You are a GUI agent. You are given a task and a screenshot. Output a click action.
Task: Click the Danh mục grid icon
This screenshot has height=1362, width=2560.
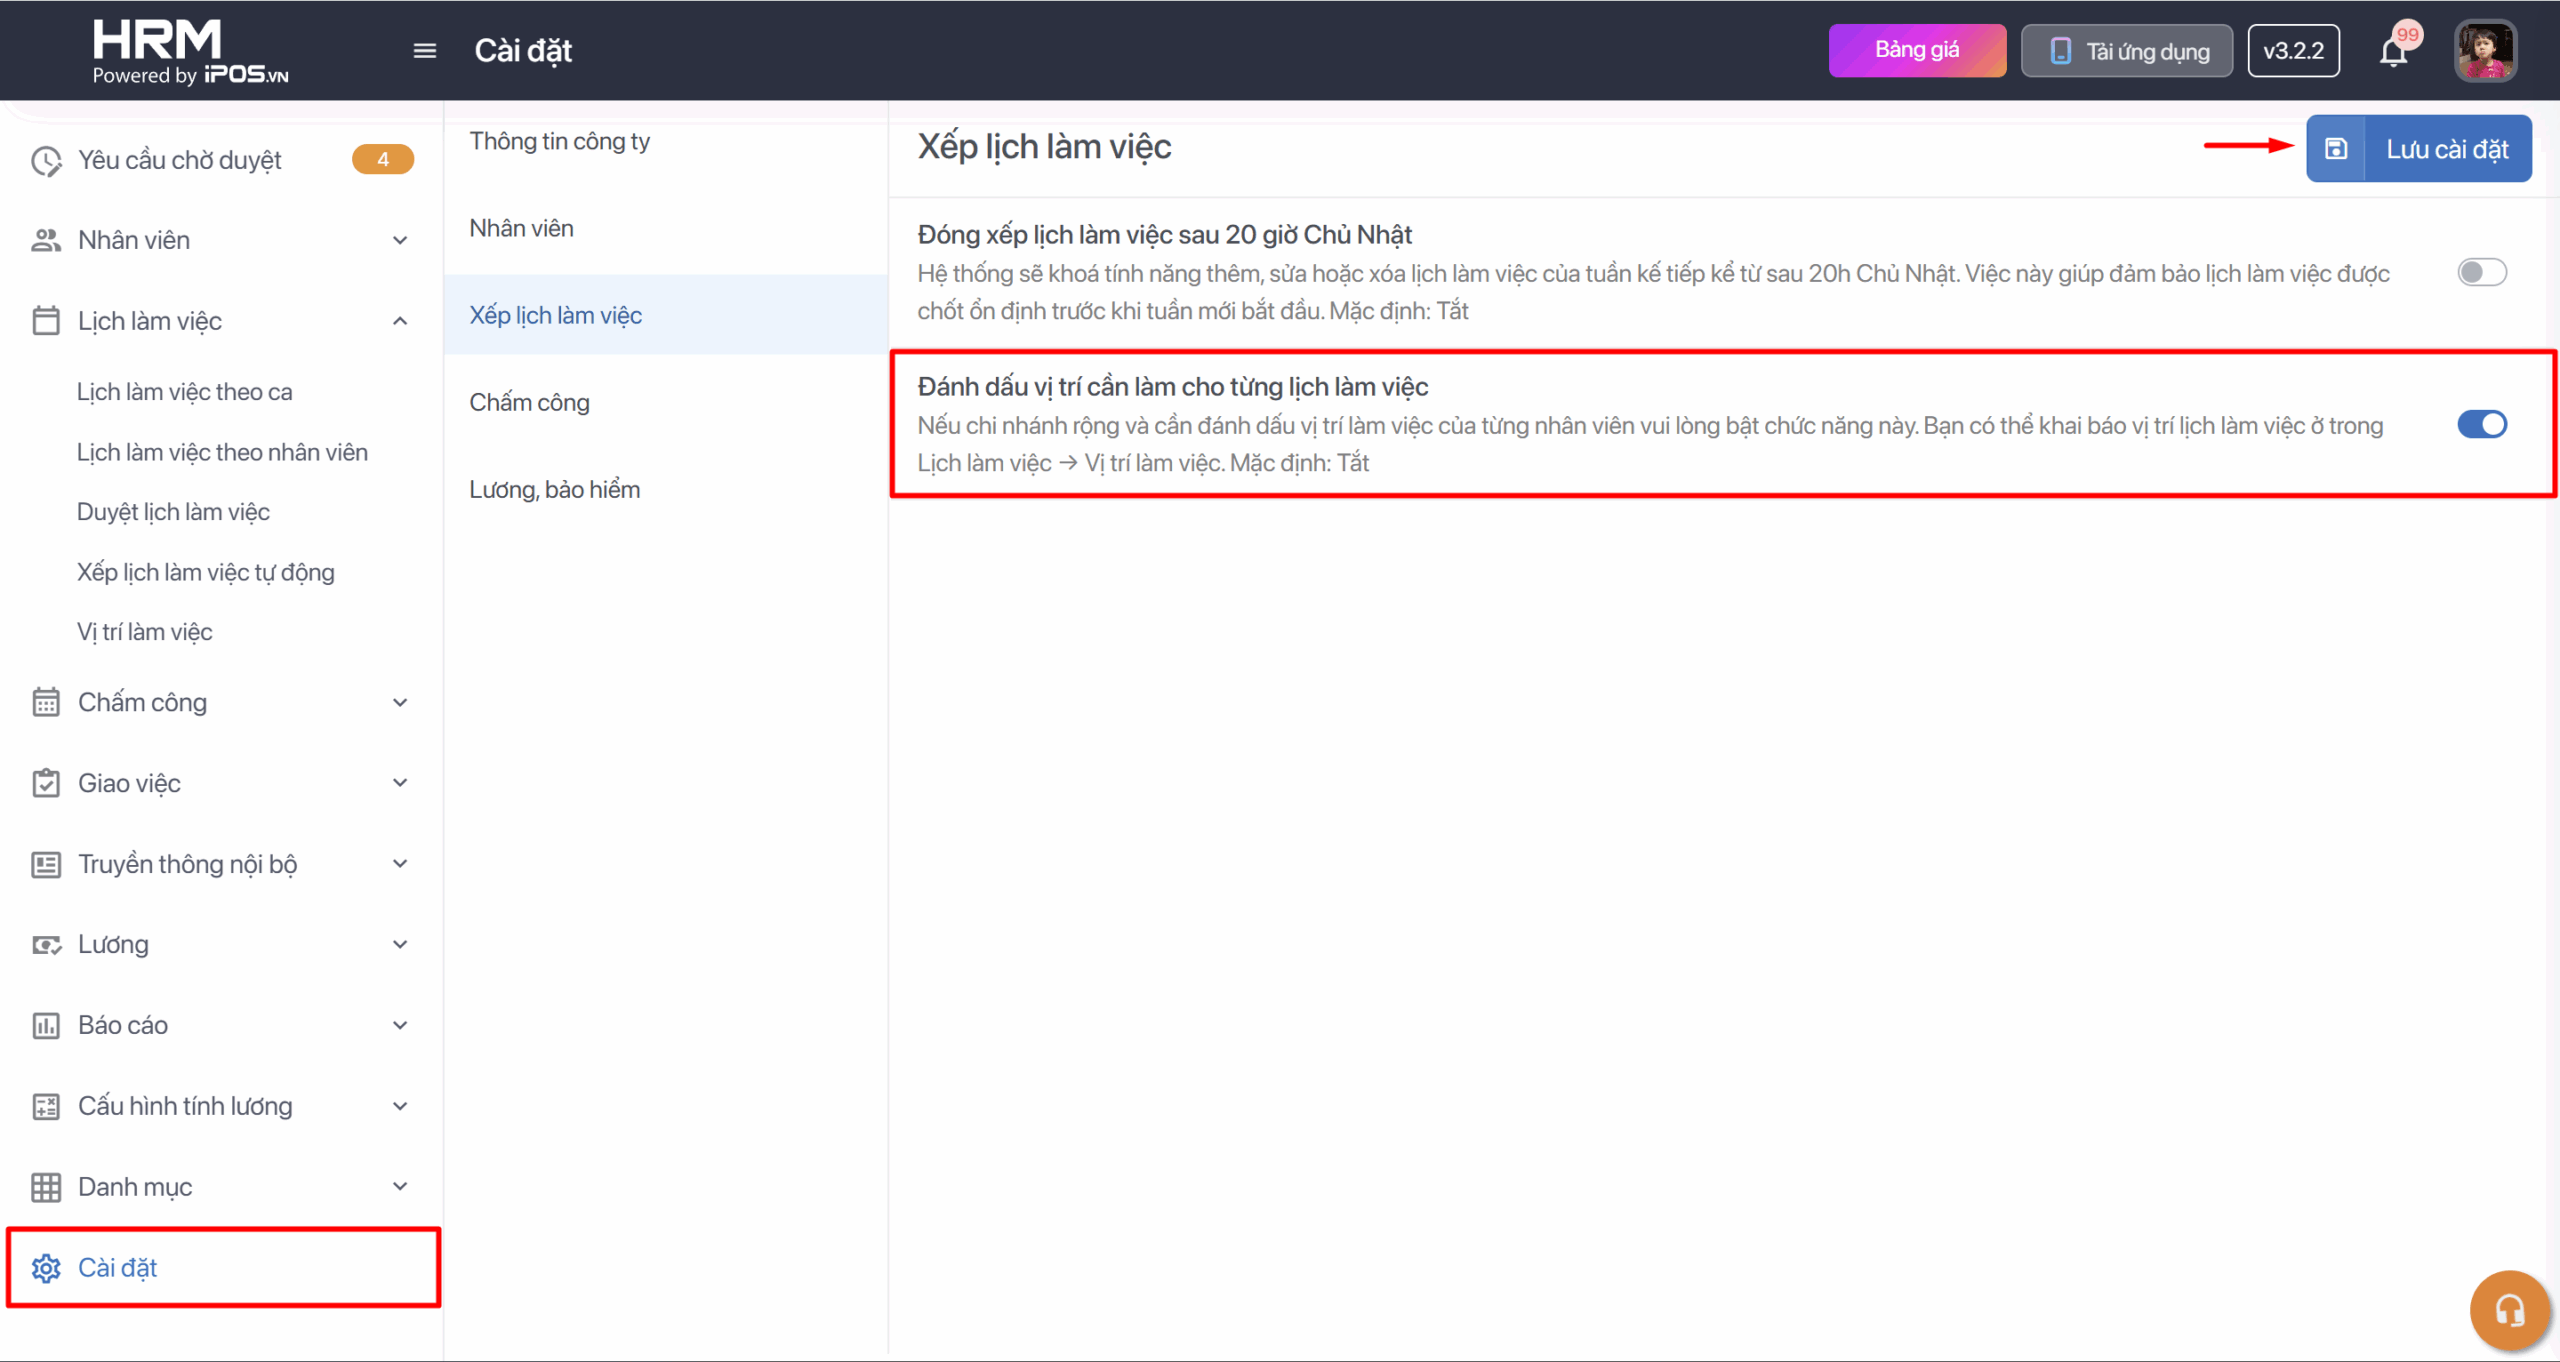[x=46, y=1187]
